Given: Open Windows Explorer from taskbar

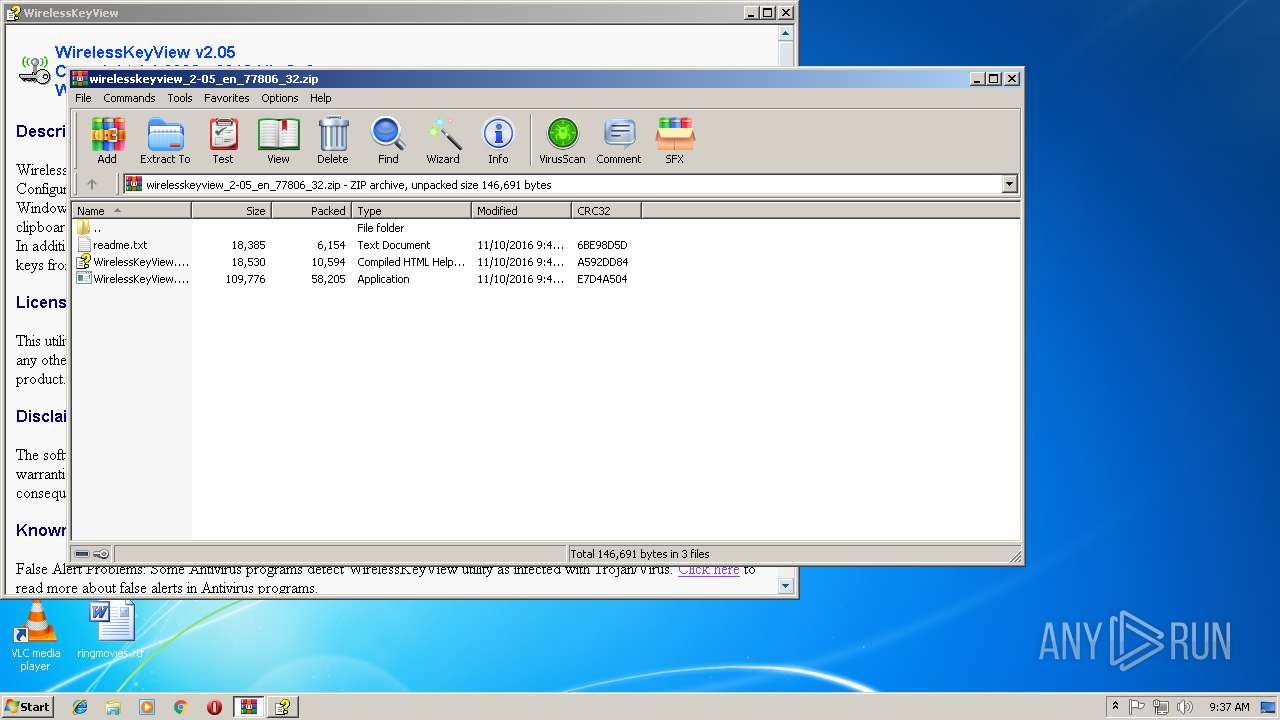Looking at the screenshot, I should (x=113, y=707).
